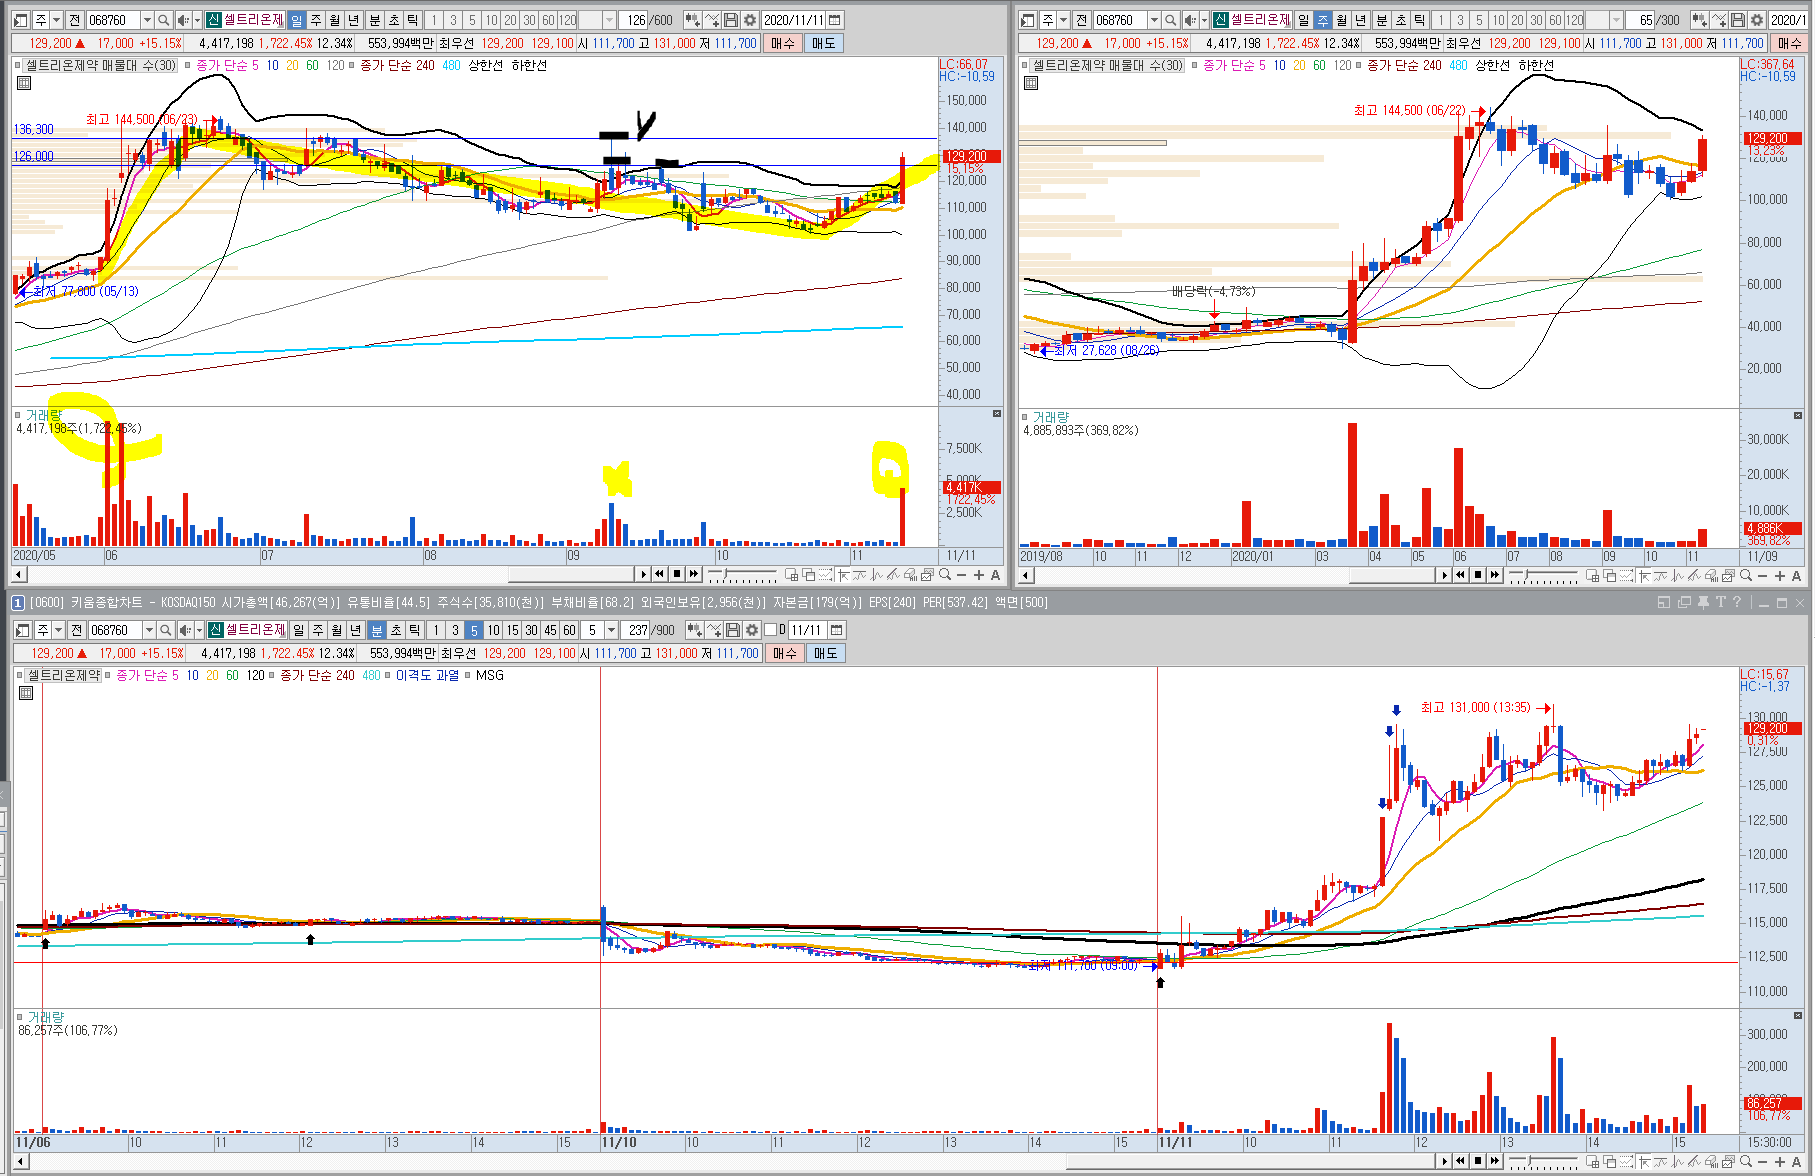Click horizontal scrollbar thumb under top-left chart
Image resolution: width=1815 pixels, height=1176 pixels.
tap(571, 574)
